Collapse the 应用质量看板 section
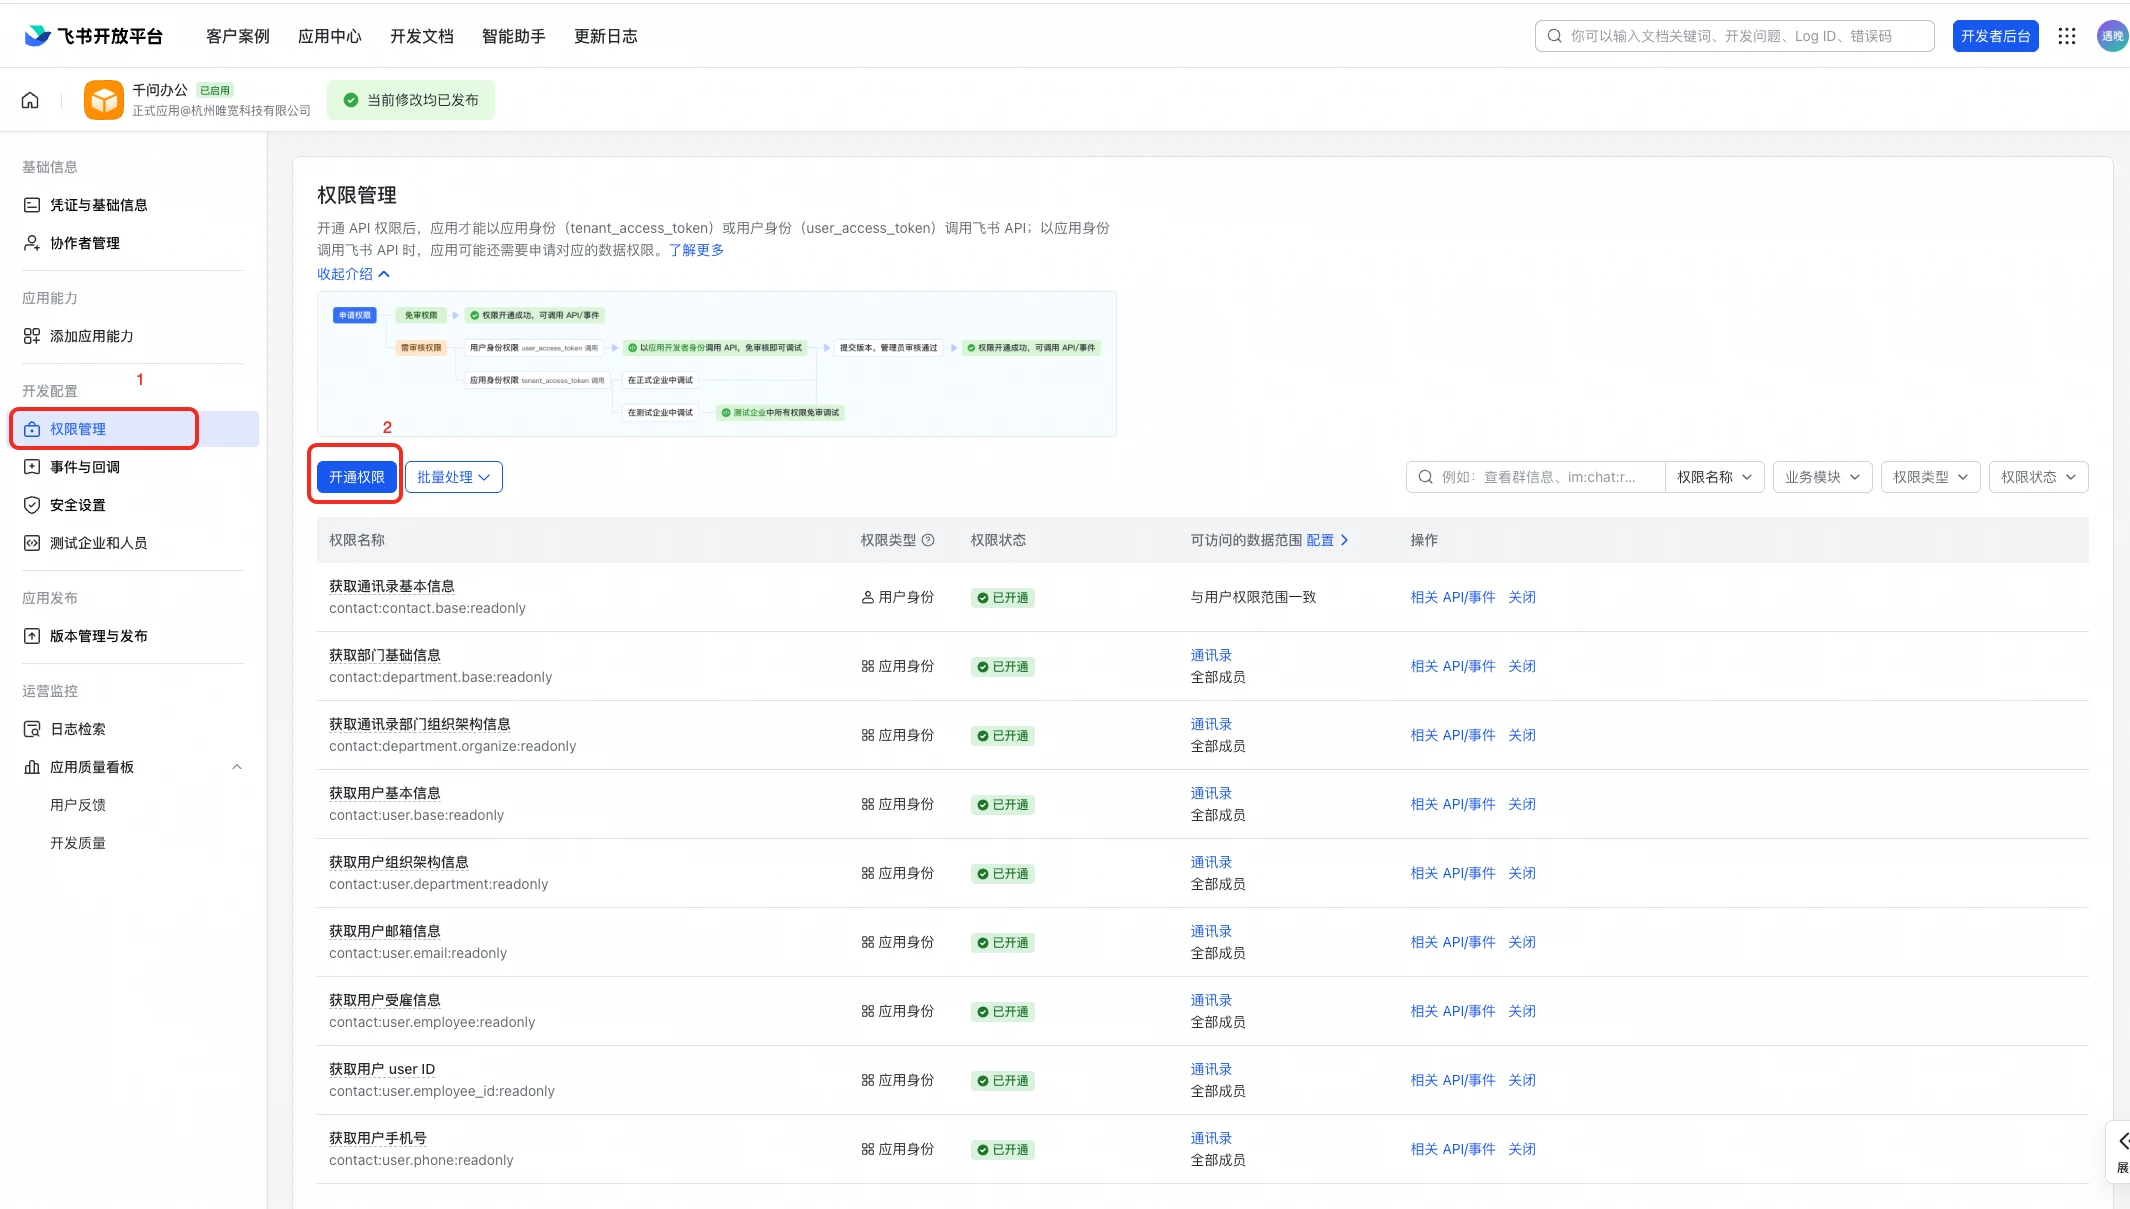Viewport: 2130px width, 1209px height. [237, 767]
